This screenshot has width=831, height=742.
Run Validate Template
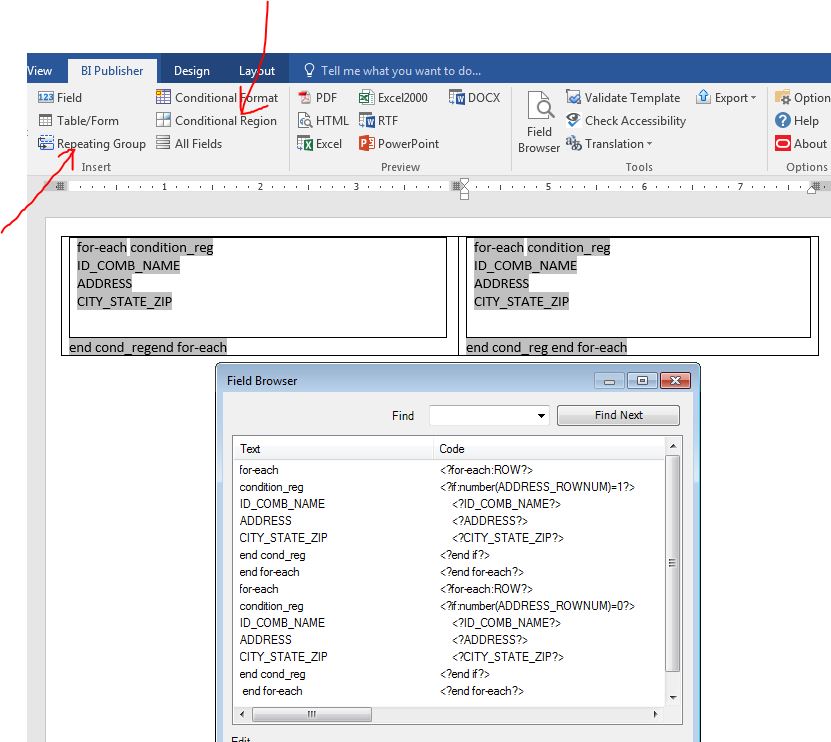click(x=623, y=98)
